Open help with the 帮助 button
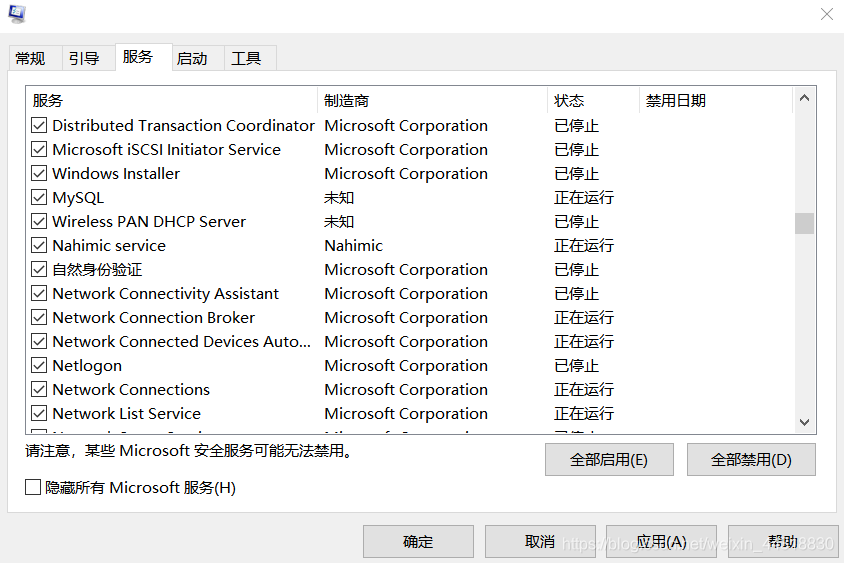This screenshot has width=844, height=563. coord(783,541)
